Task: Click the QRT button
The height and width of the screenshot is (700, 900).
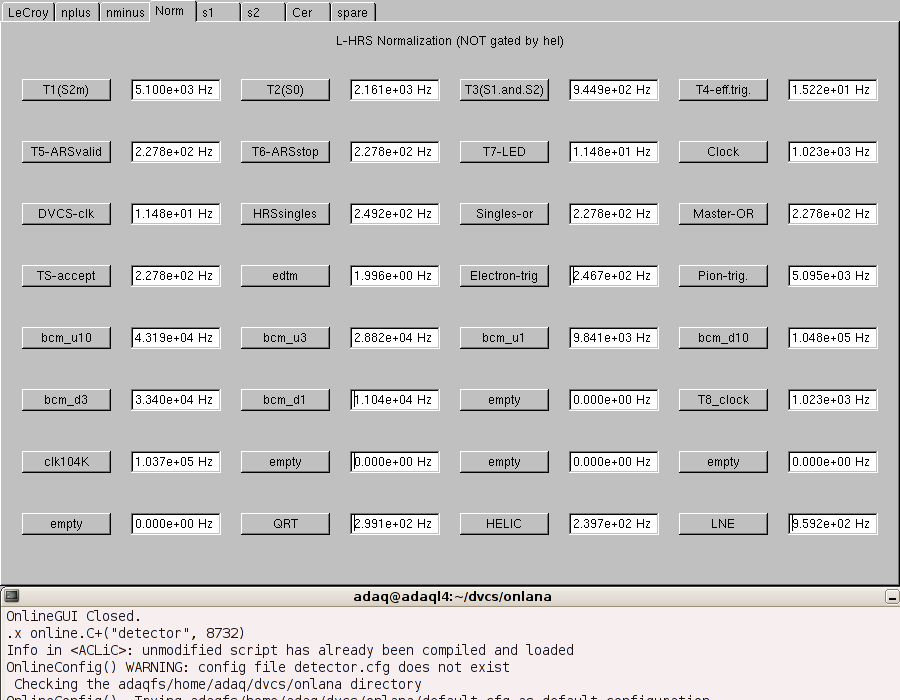Action: click(x=285, y=524)
